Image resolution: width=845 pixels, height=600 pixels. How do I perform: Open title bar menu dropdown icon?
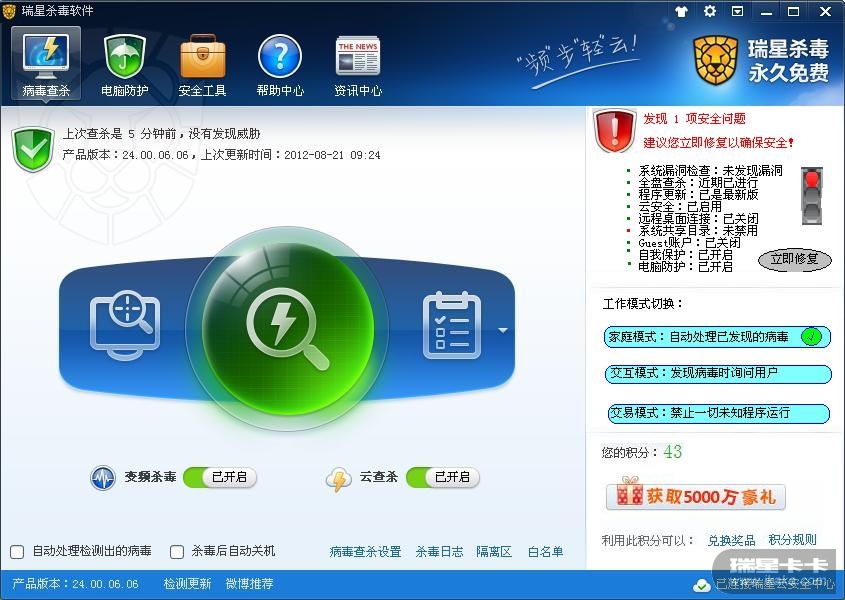[x=738, y=11]
